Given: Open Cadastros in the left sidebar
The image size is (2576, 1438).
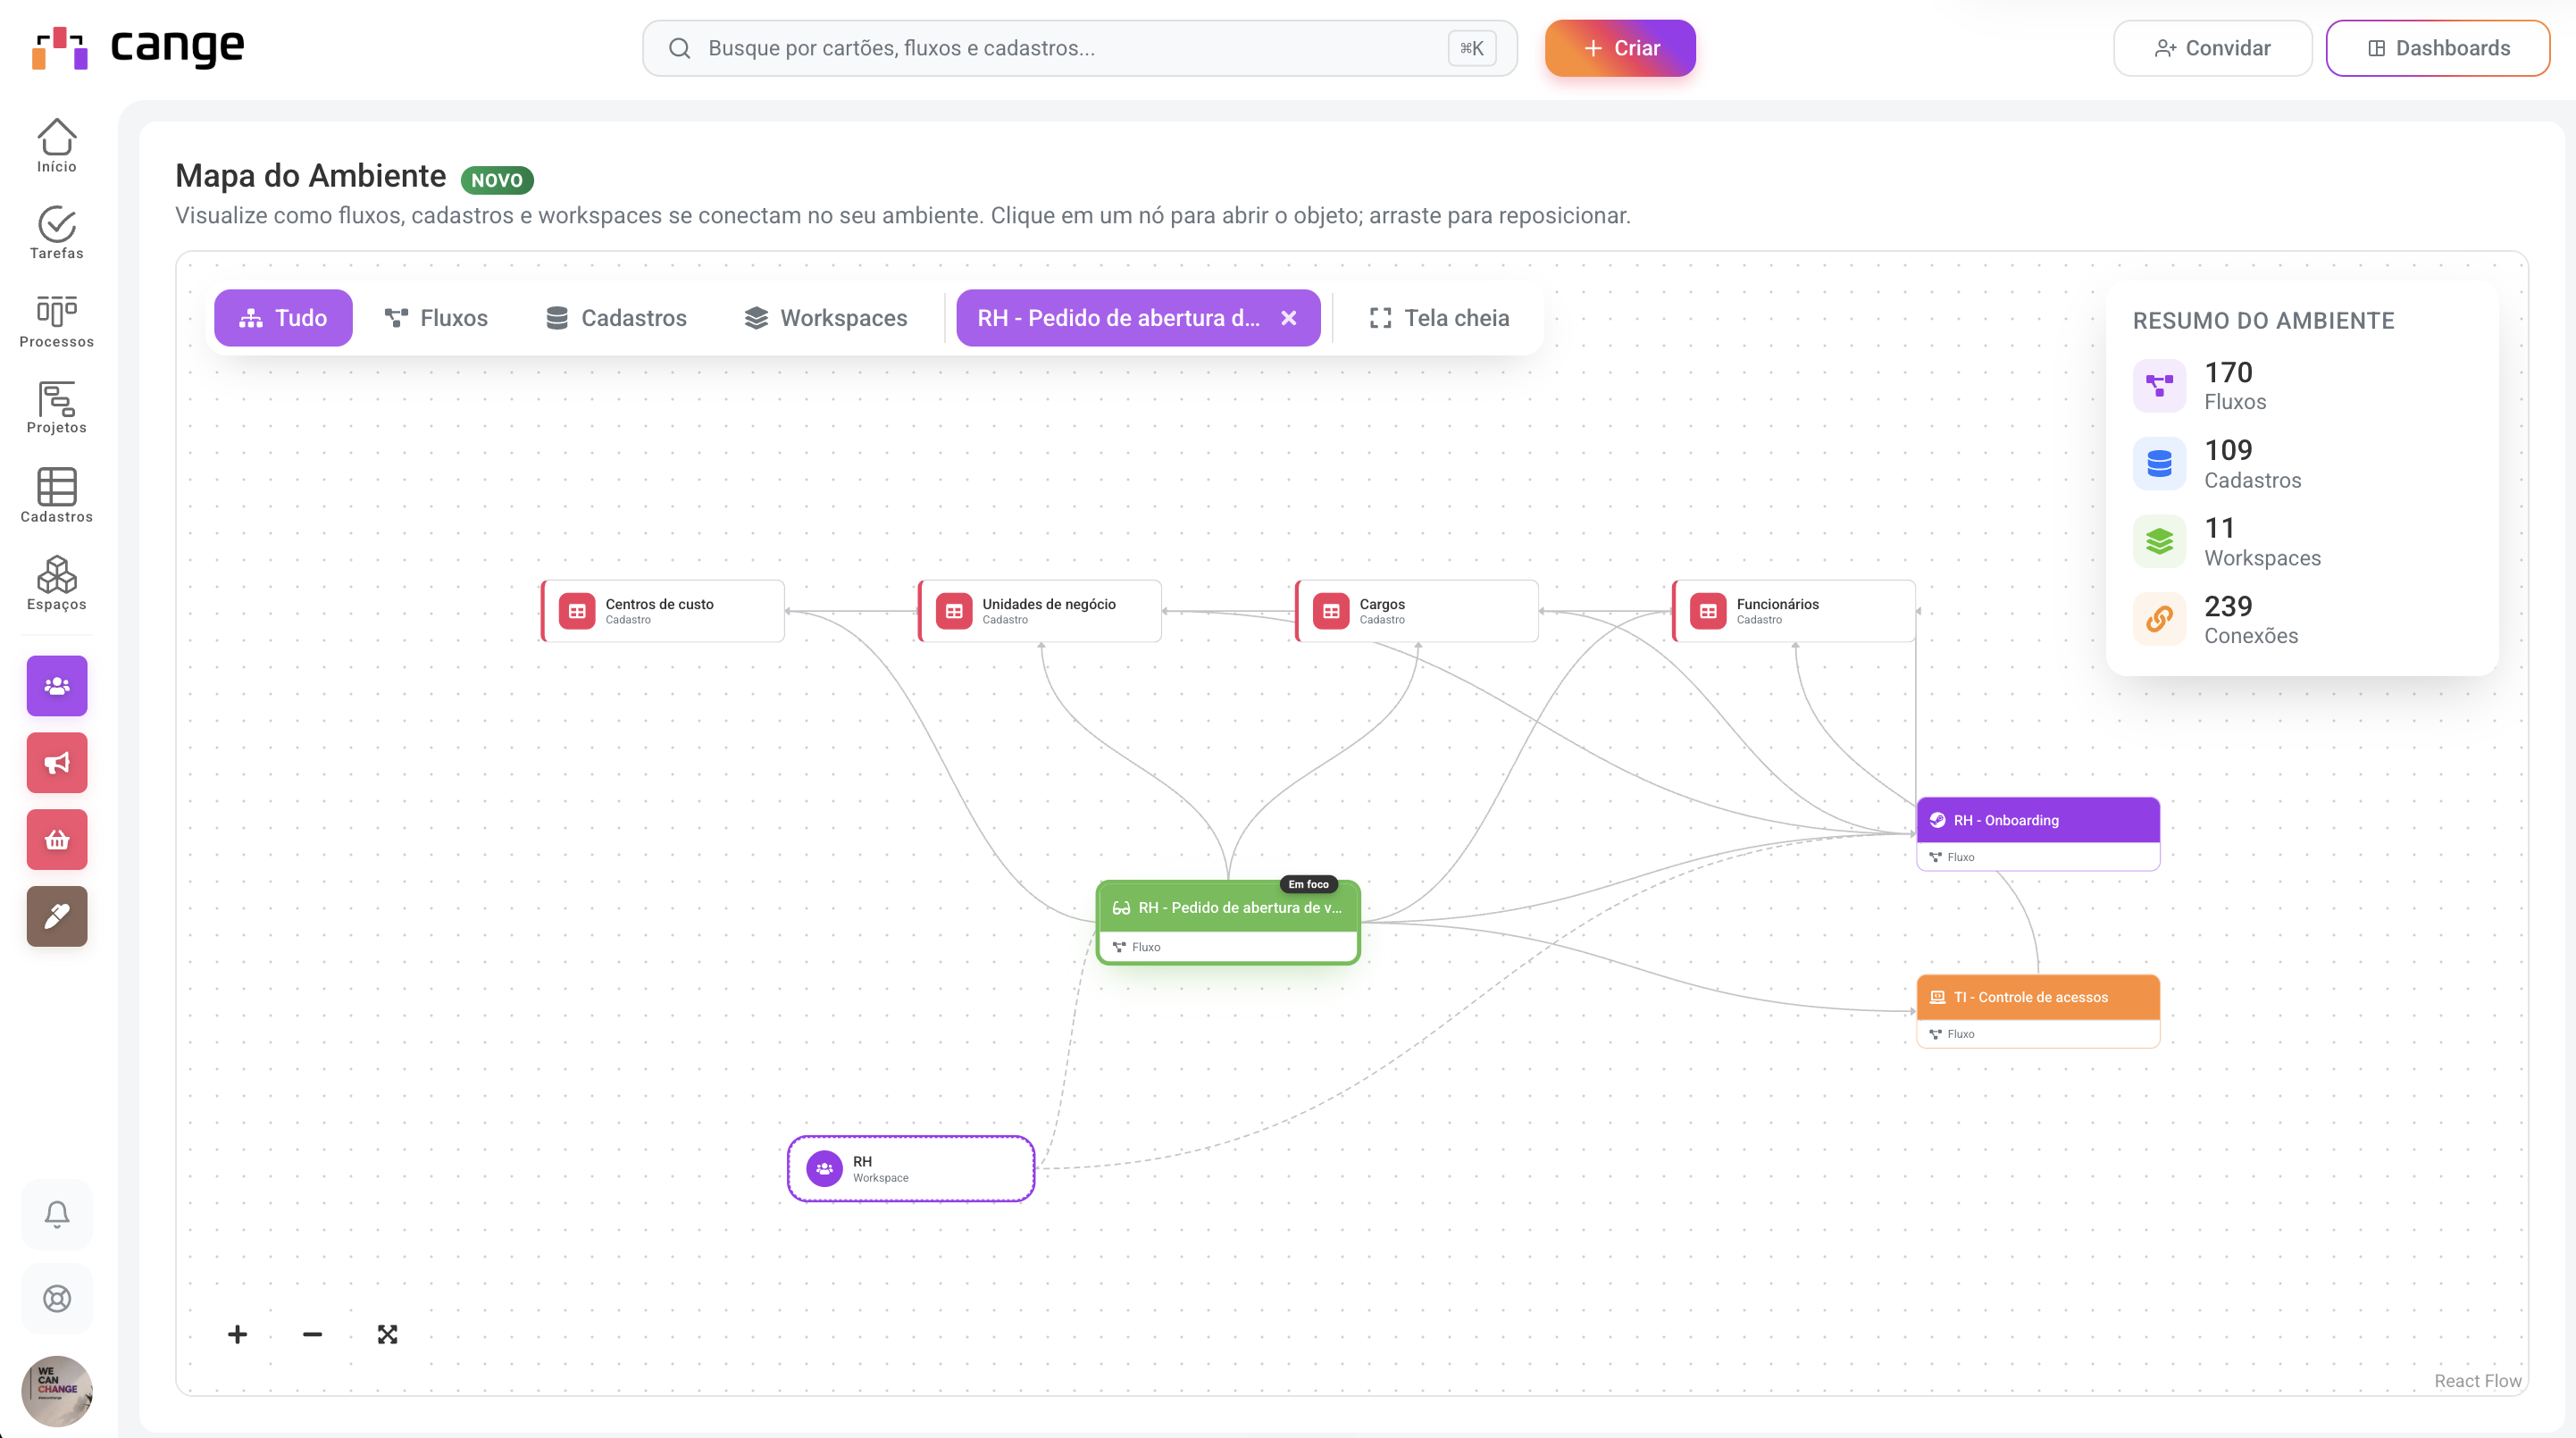Looking at the screenshot, I should click(57, 495).
